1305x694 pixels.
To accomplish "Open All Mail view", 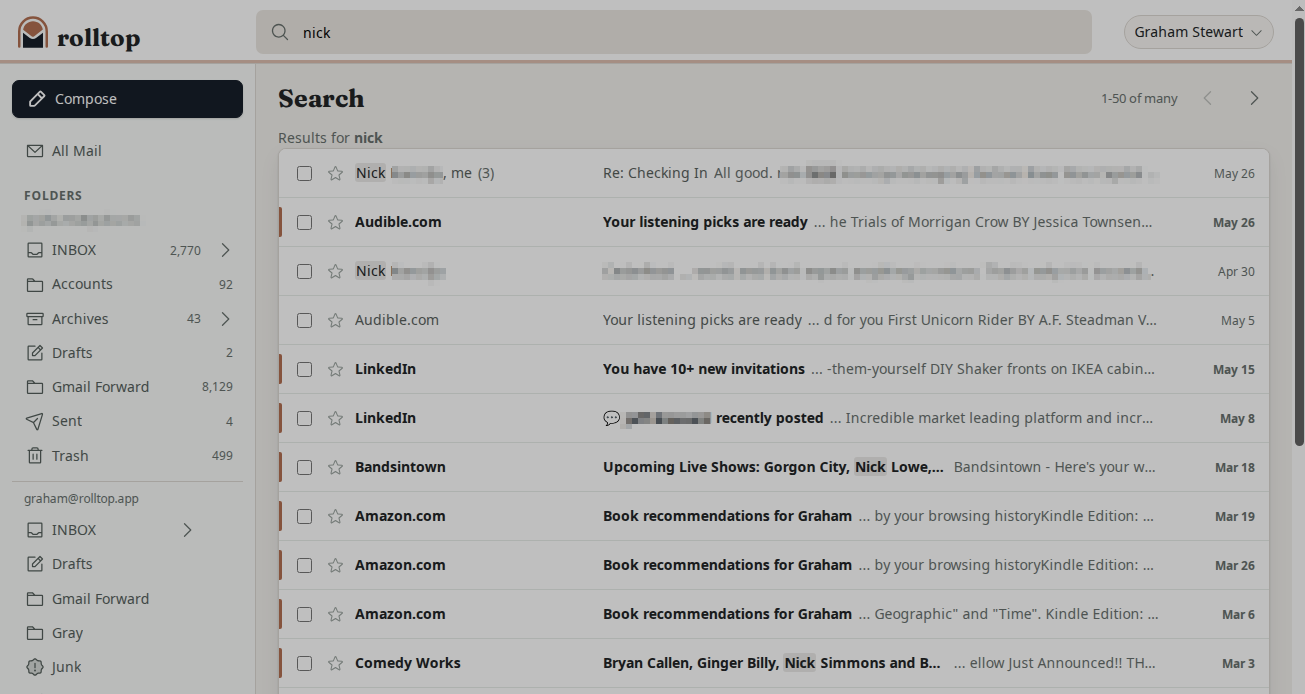I will coord(127,151).
